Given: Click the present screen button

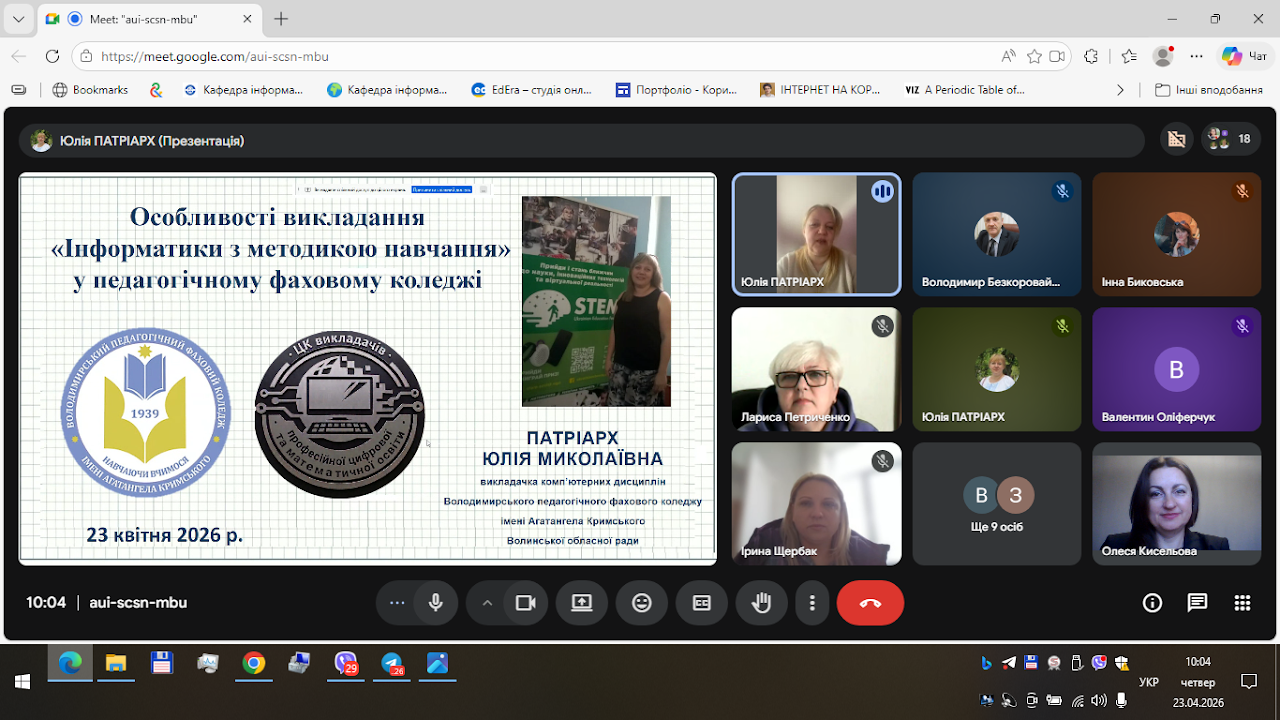Looking at the screenshot, I should click(582, 603).
